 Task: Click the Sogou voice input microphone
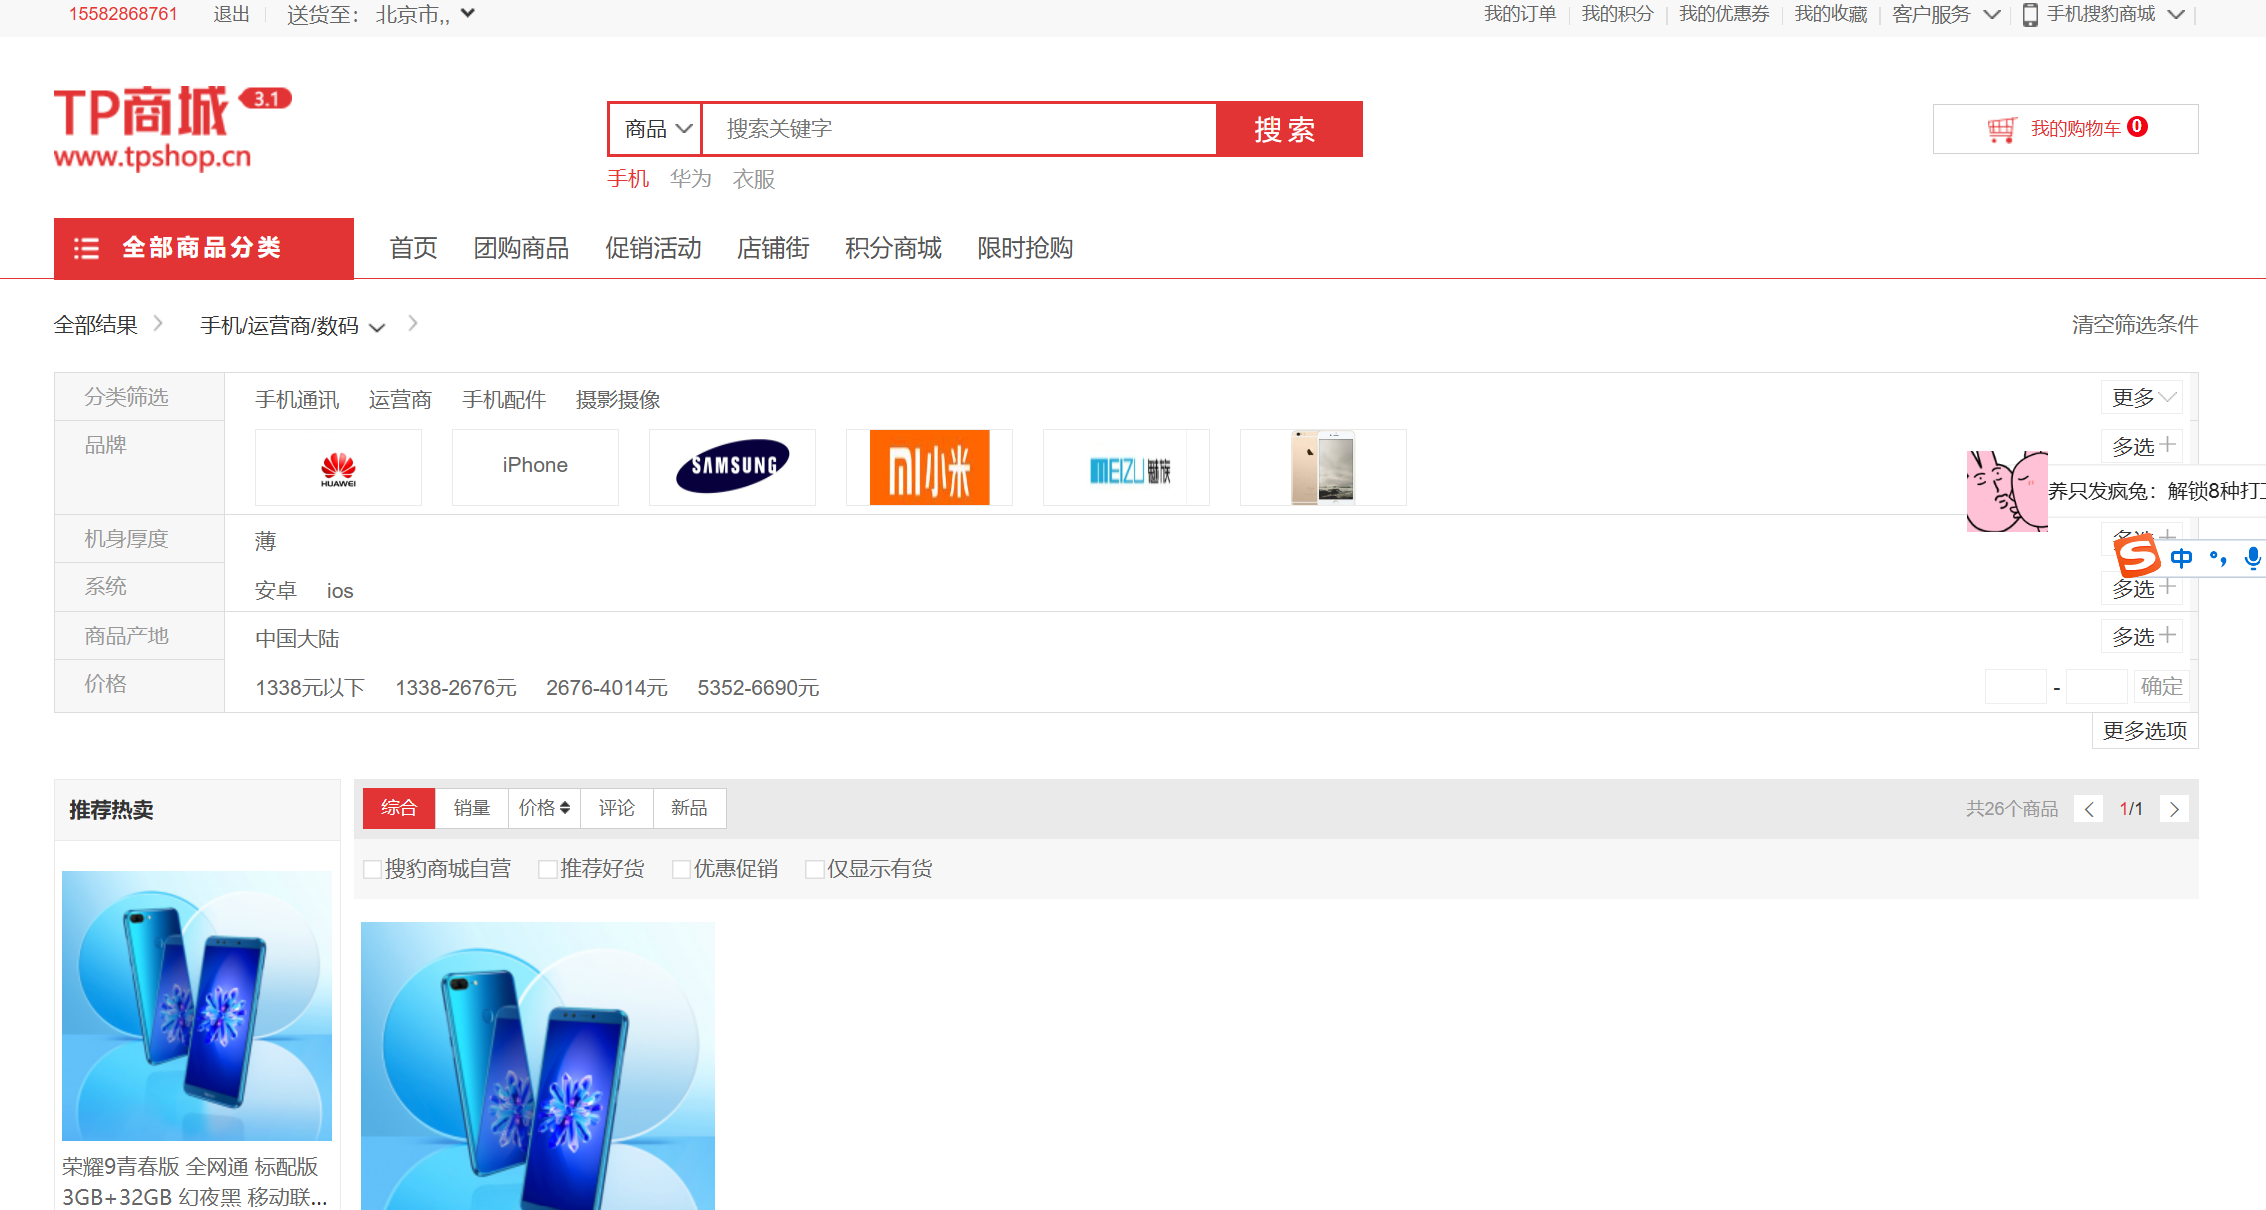point(2251,558)
